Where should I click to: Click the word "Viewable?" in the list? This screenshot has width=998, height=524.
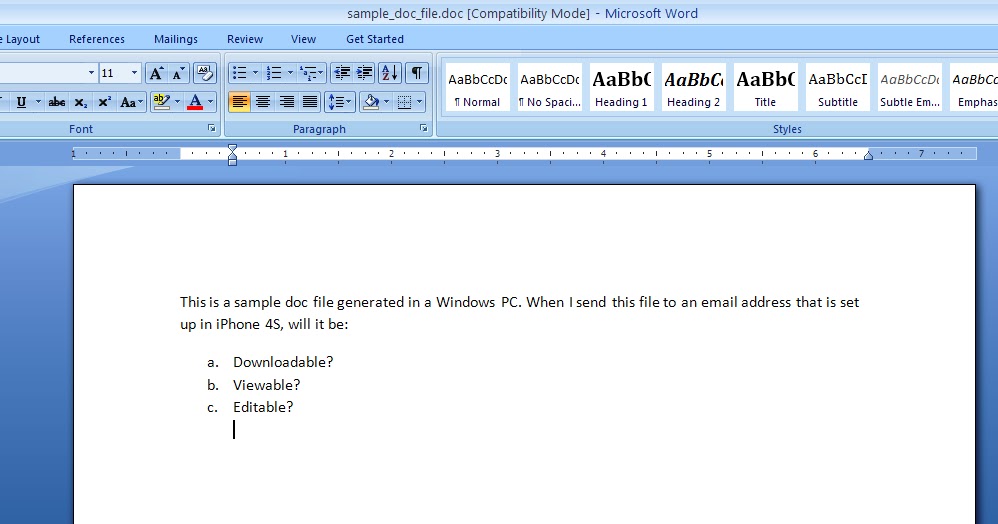267,385
